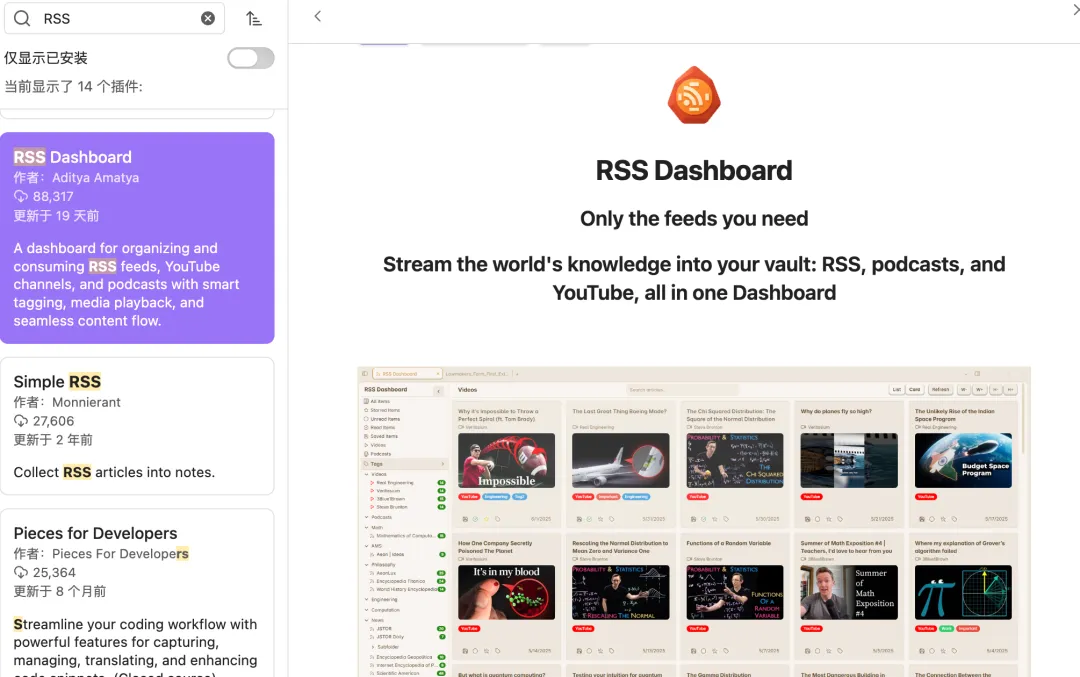Expand the Tags row in preview sidebar

pos(443,464)
